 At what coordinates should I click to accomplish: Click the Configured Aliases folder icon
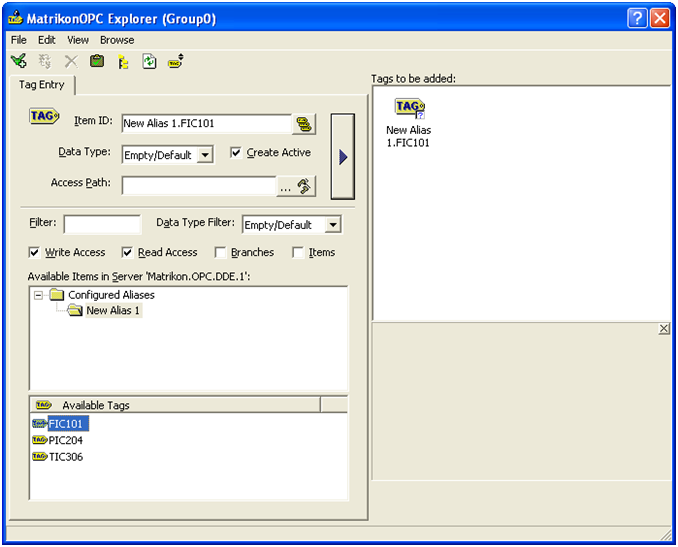[x=57, y=295]
